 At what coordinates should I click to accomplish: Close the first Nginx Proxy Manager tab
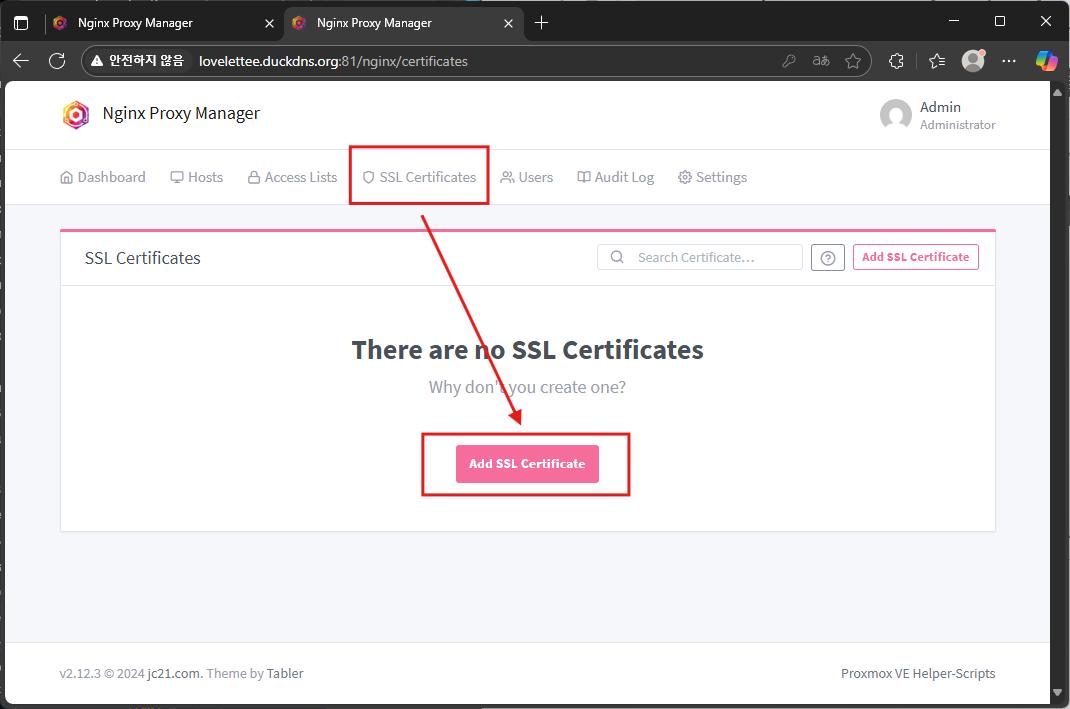[270, 23]
